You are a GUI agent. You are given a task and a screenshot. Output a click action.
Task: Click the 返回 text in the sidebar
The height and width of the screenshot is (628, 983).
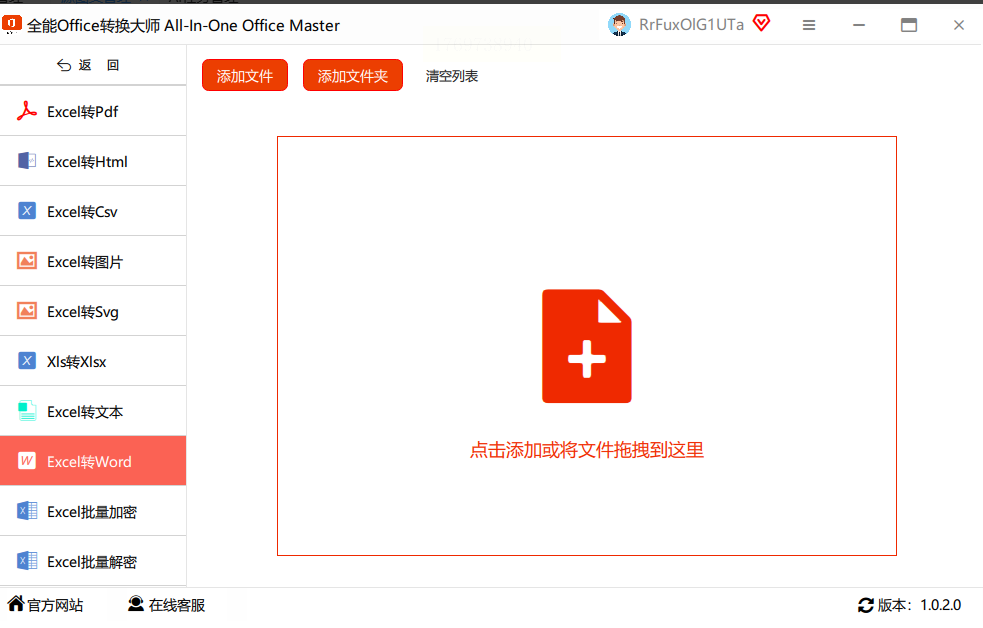(x=99, y=65)
